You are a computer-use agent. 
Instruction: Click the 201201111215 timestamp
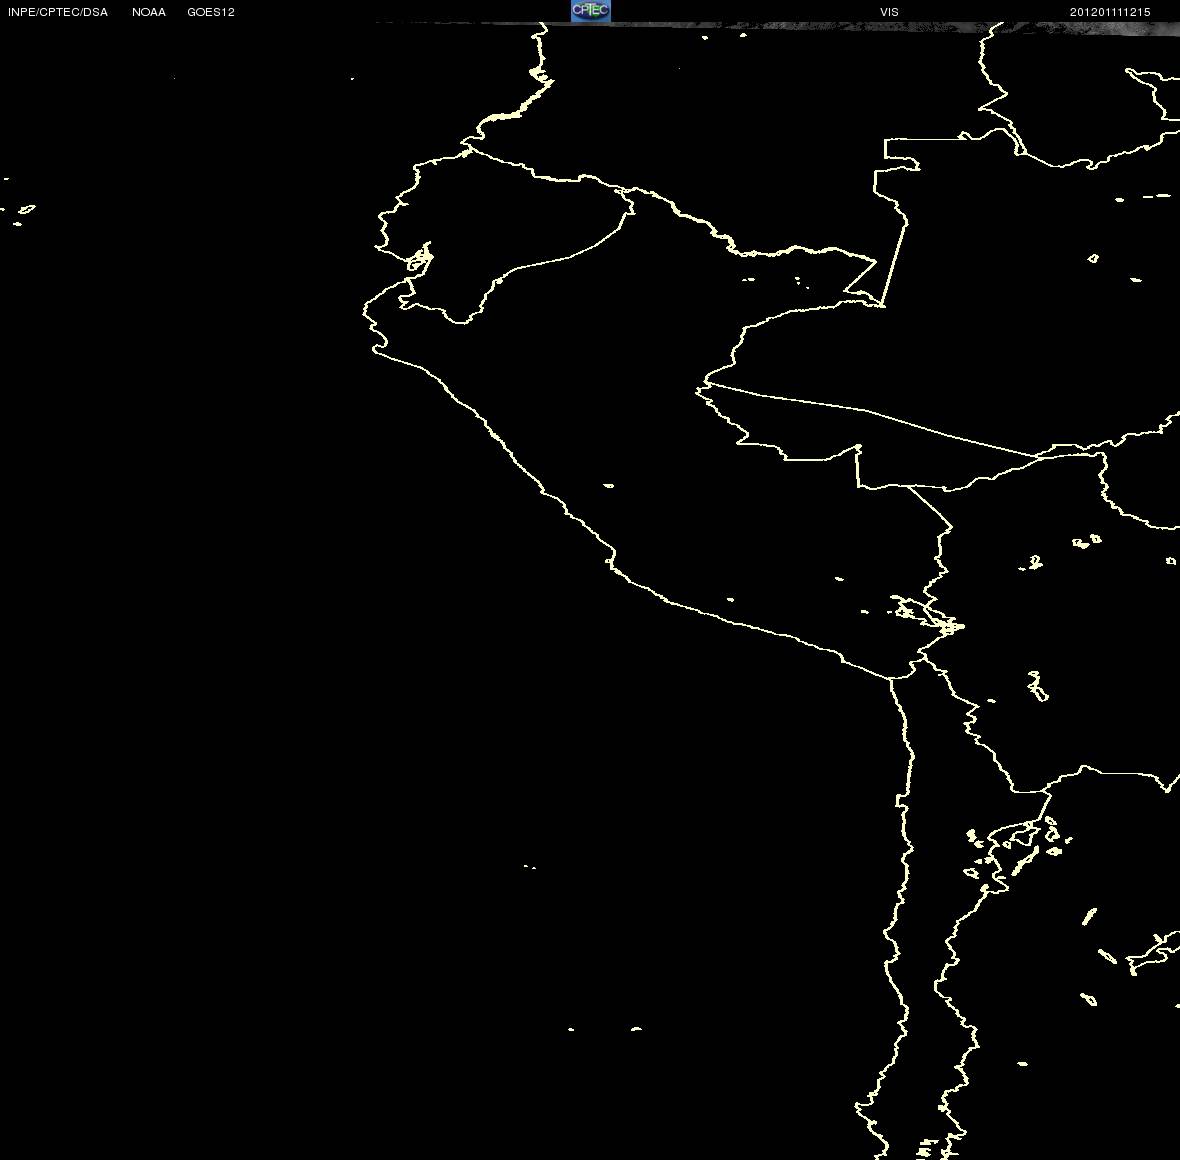pos(1110,12)
